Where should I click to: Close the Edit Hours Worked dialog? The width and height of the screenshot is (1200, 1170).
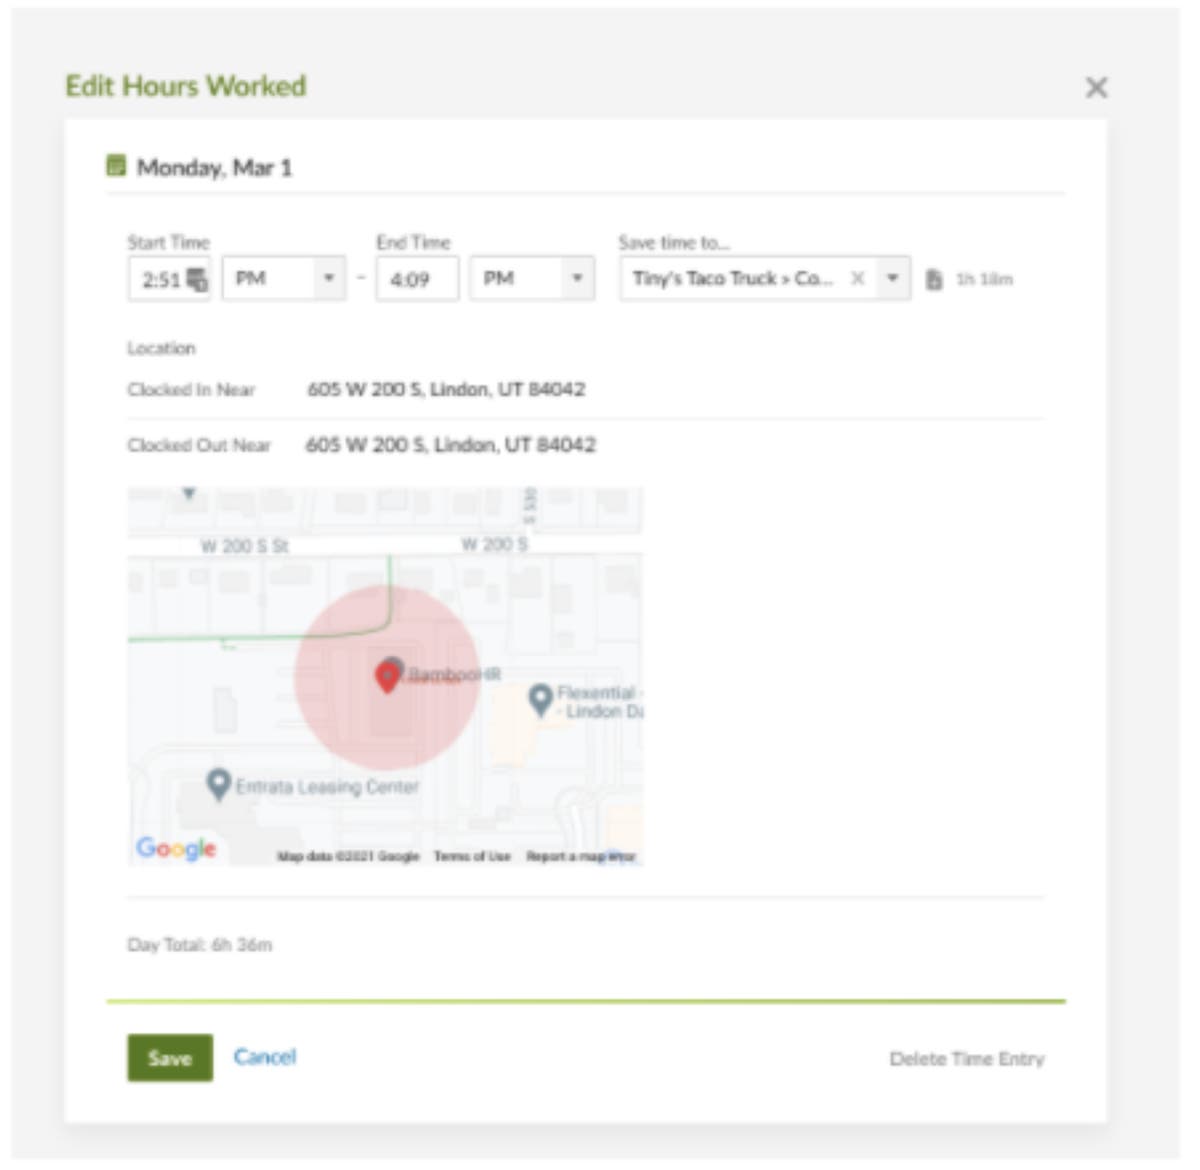point(1098,88)
